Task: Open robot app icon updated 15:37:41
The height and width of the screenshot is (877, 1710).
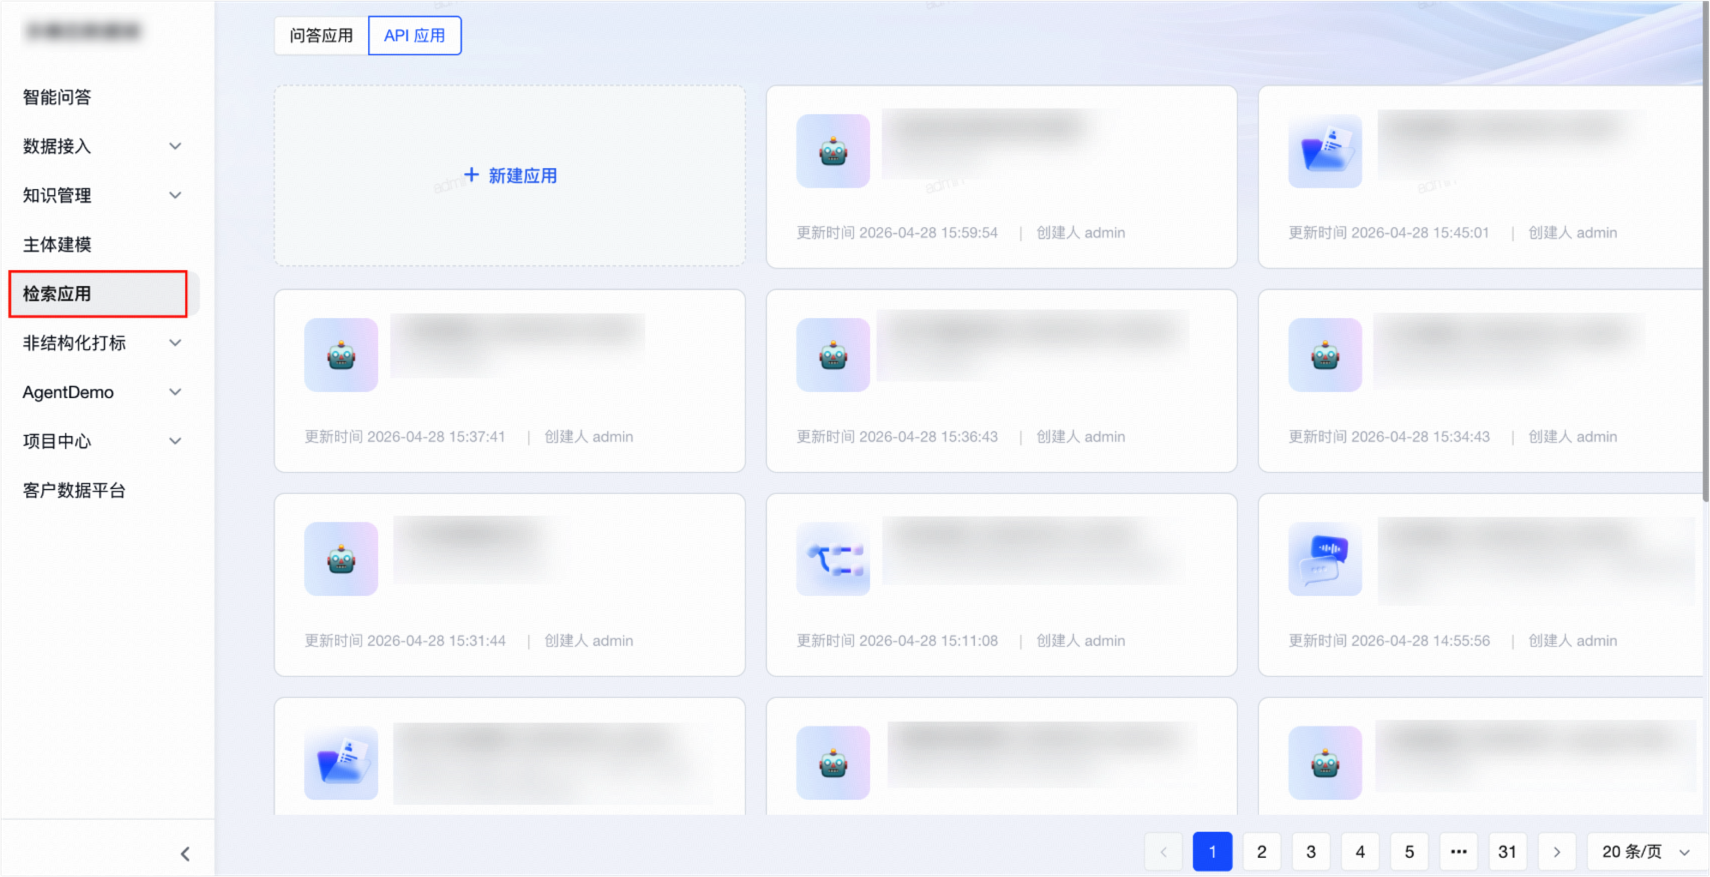Action: [x=341, y=355]
